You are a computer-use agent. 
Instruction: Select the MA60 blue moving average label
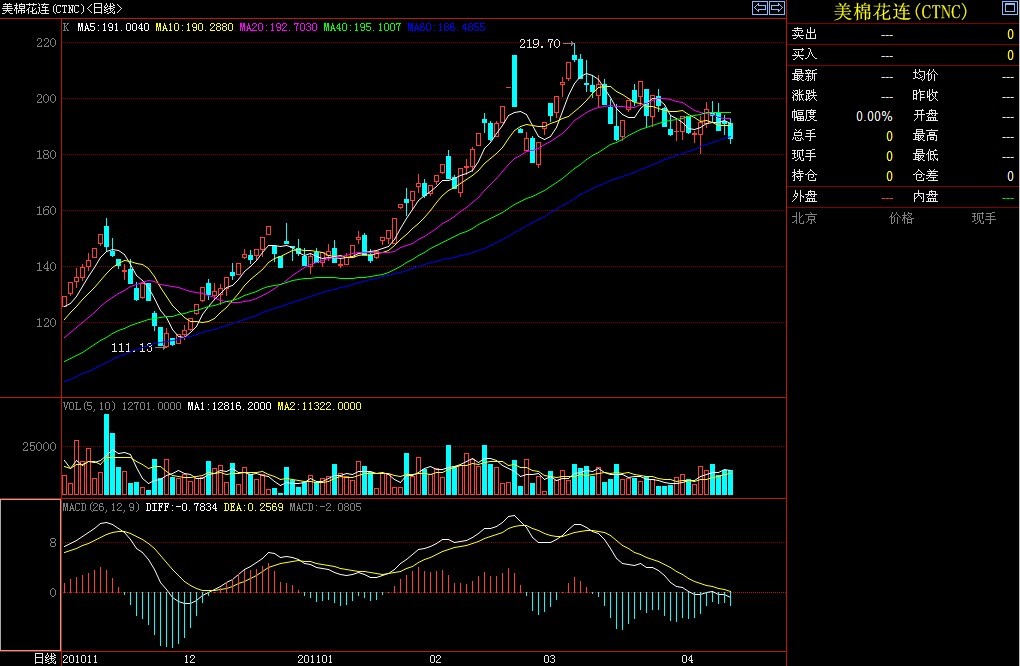(447, 28)
